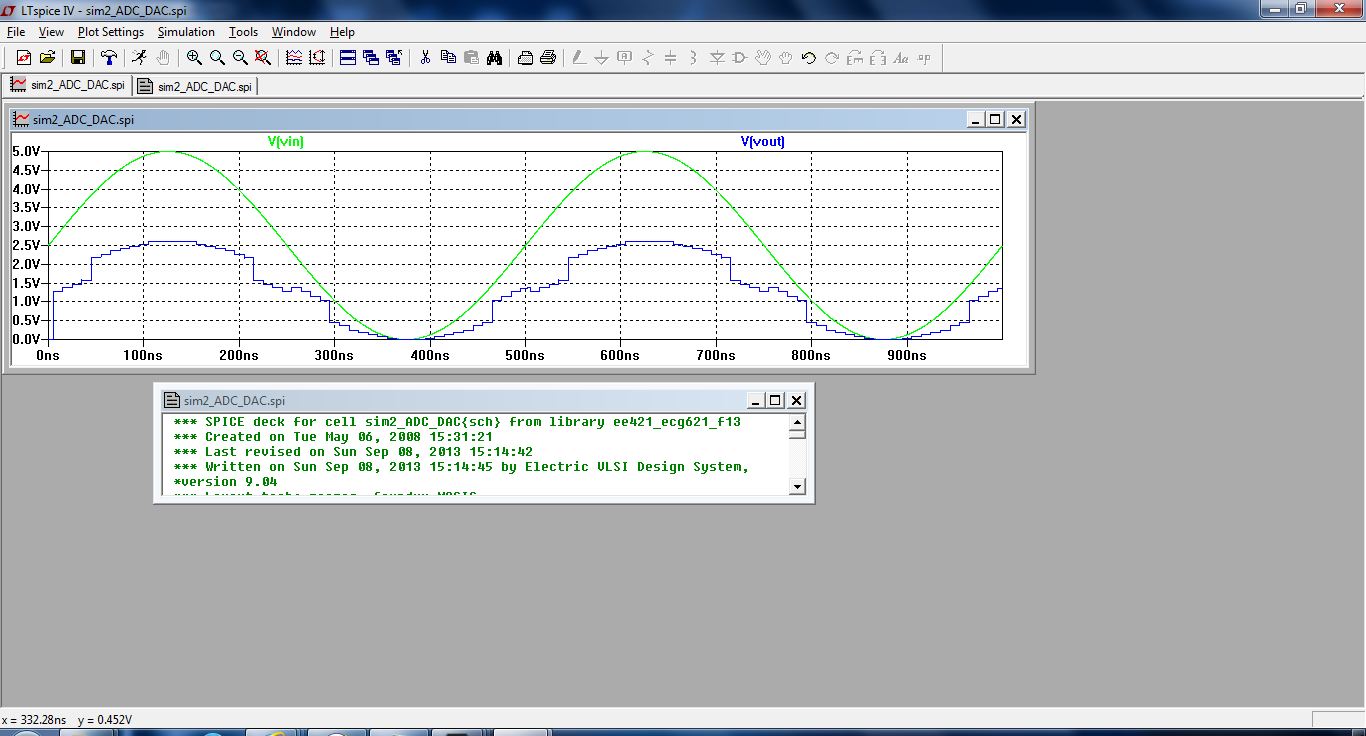1366x736 pixels.
Task: Switch to the netlist text sim2_ADC_DAC.spi tab
Action: pos(195,86)
